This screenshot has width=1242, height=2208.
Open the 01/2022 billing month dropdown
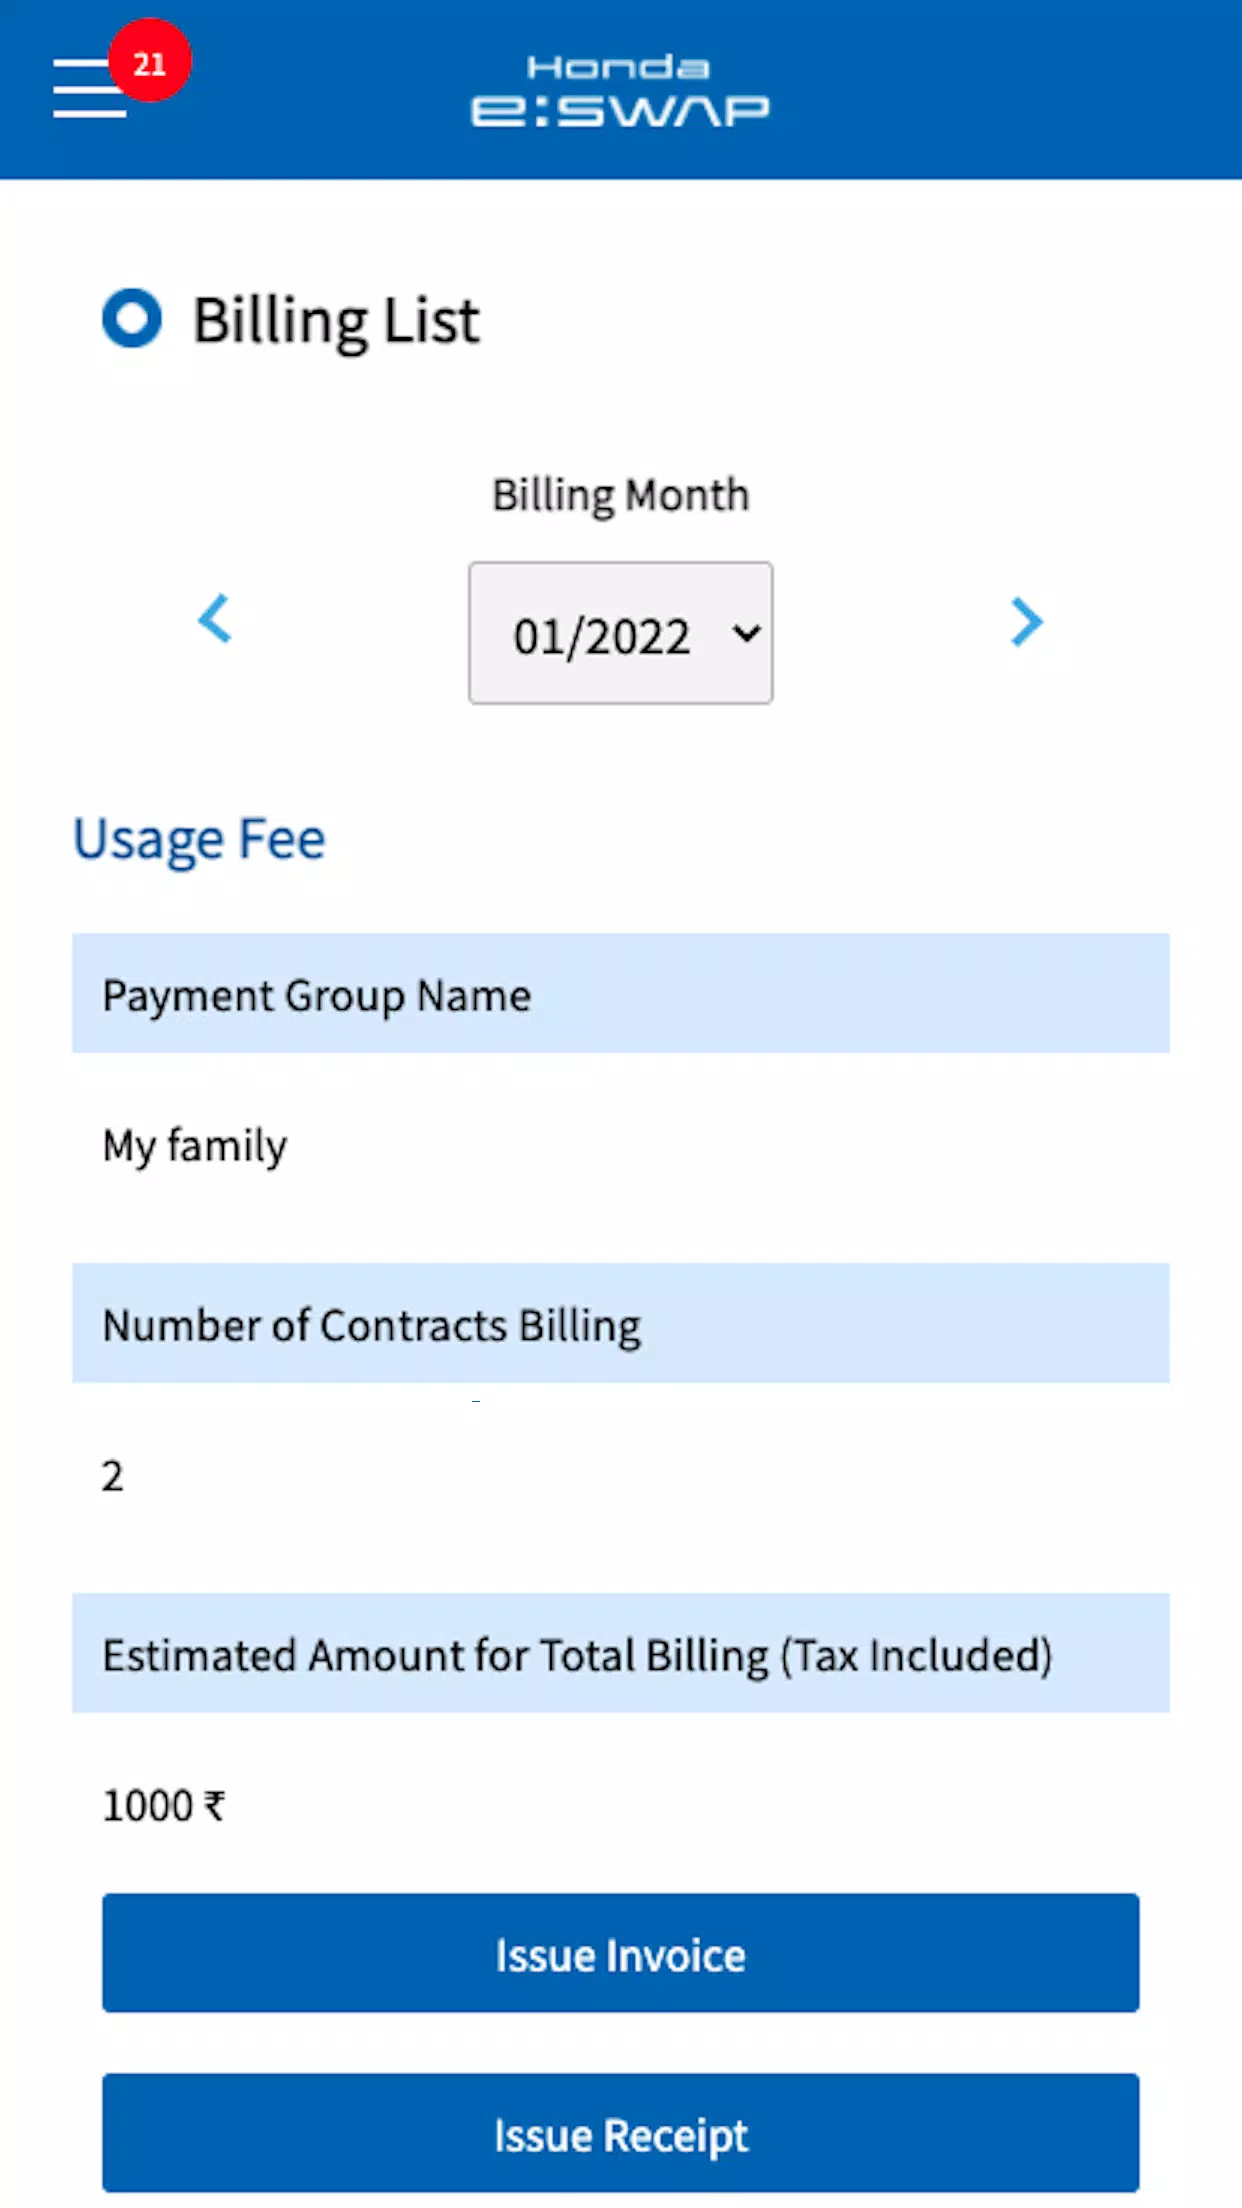pos(620,633)
